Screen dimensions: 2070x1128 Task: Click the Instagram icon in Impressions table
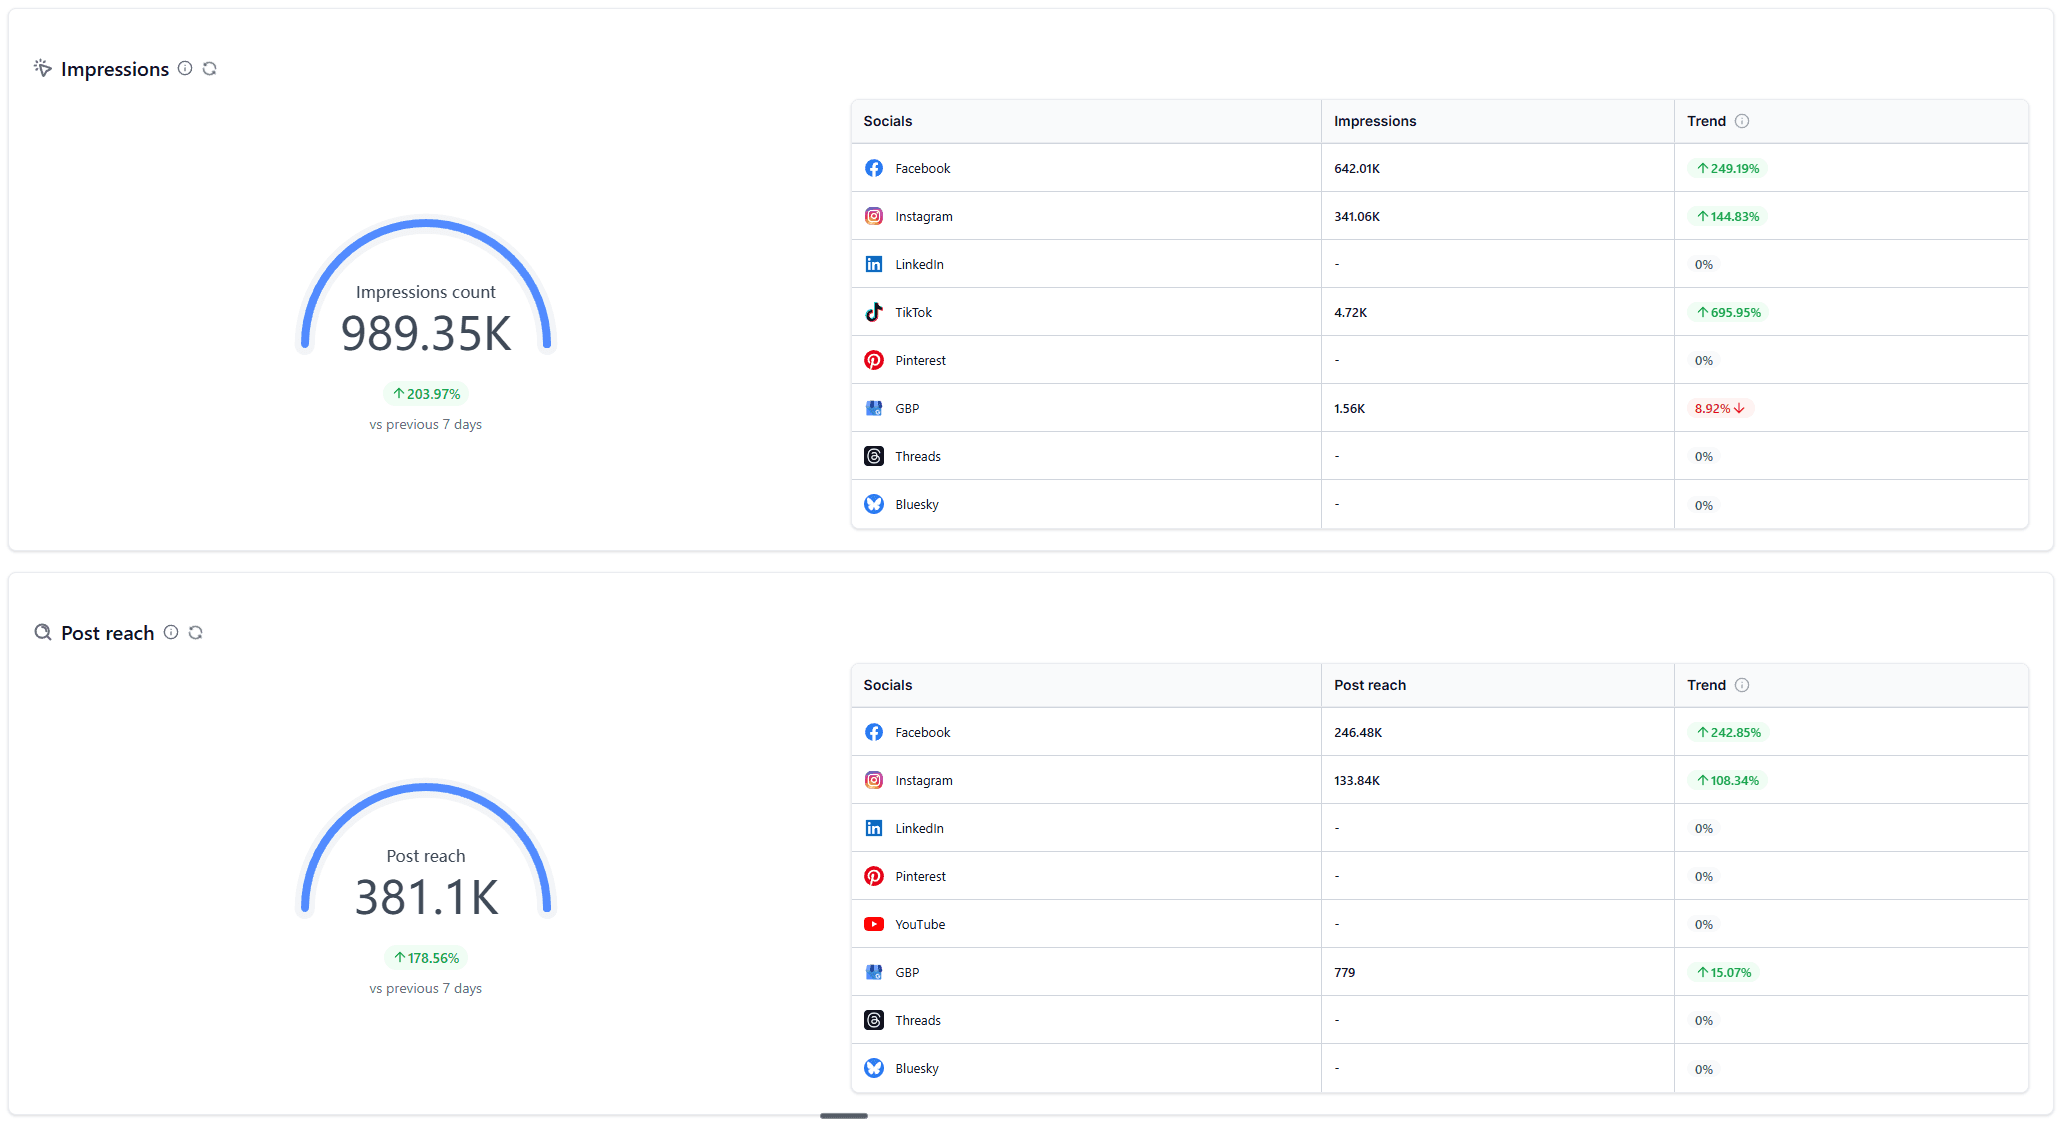point(874,216)
